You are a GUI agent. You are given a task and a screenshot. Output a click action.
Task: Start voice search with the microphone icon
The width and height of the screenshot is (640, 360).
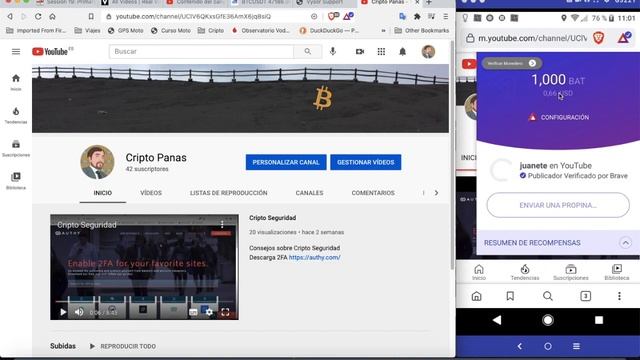[x=333, y=51]
